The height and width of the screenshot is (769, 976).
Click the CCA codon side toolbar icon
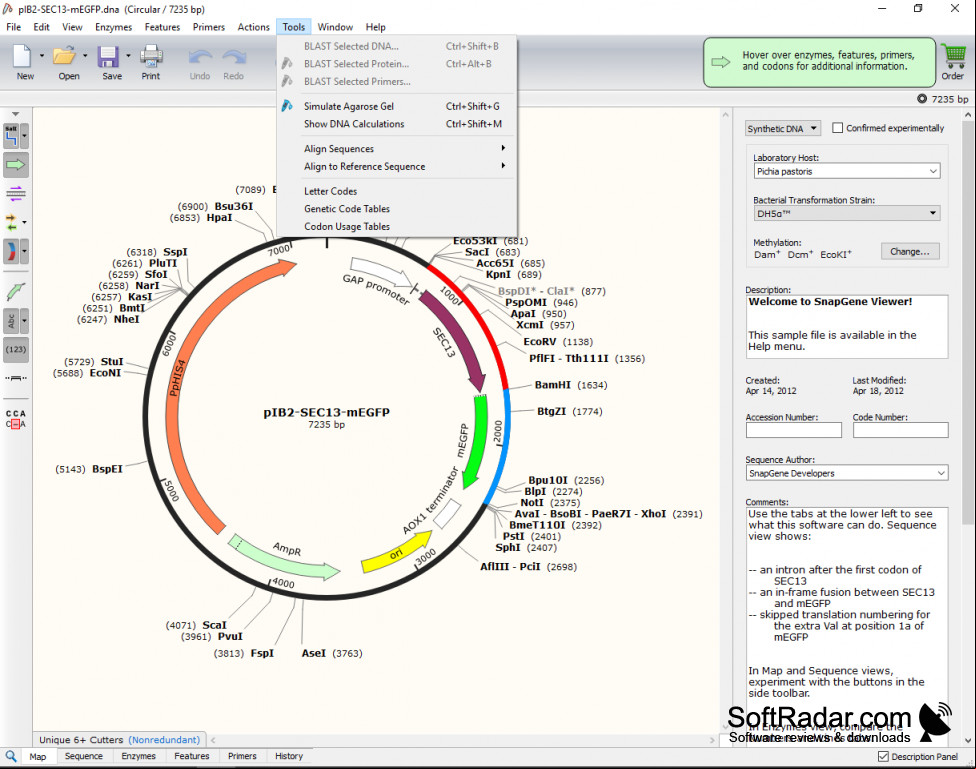[x=16, y=418]
